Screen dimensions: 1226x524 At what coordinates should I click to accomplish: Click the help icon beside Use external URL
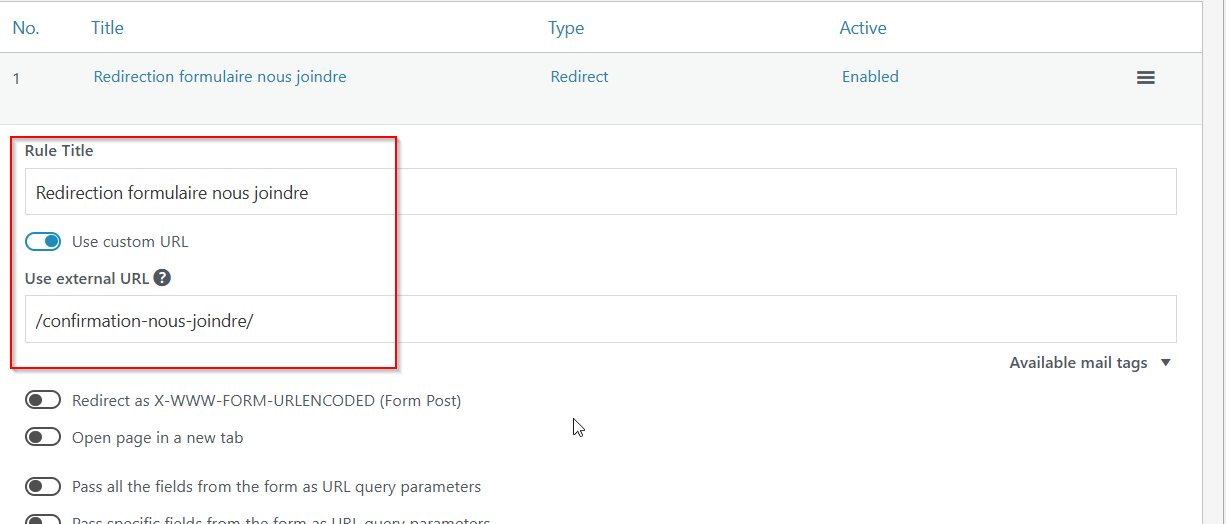(x=162, y=279)
